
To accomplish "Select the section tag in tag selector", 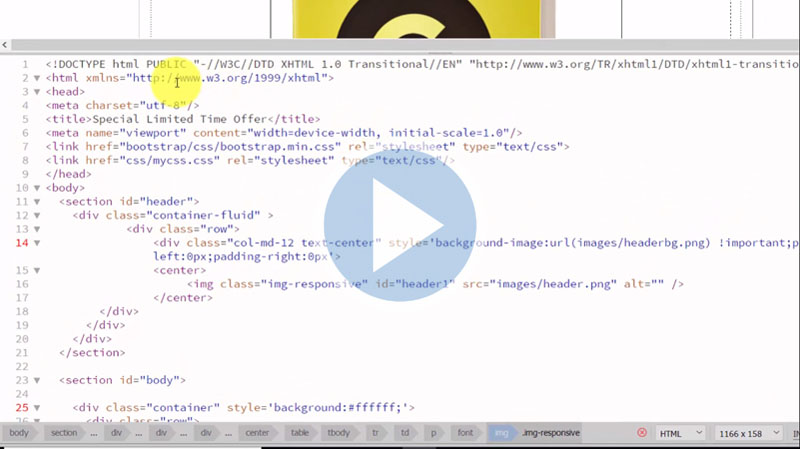I will coord(64,433).
